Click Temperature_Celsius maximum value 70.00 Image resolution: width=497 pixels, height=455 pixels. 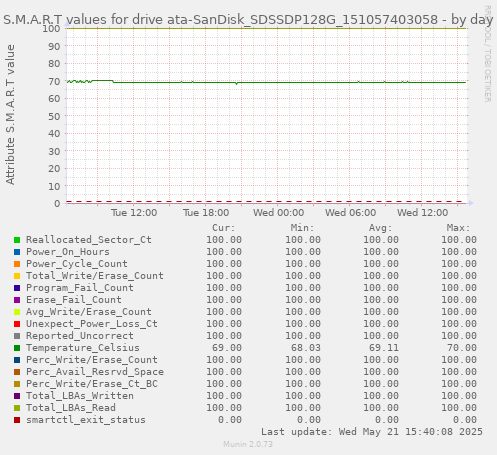coord(462,348)
